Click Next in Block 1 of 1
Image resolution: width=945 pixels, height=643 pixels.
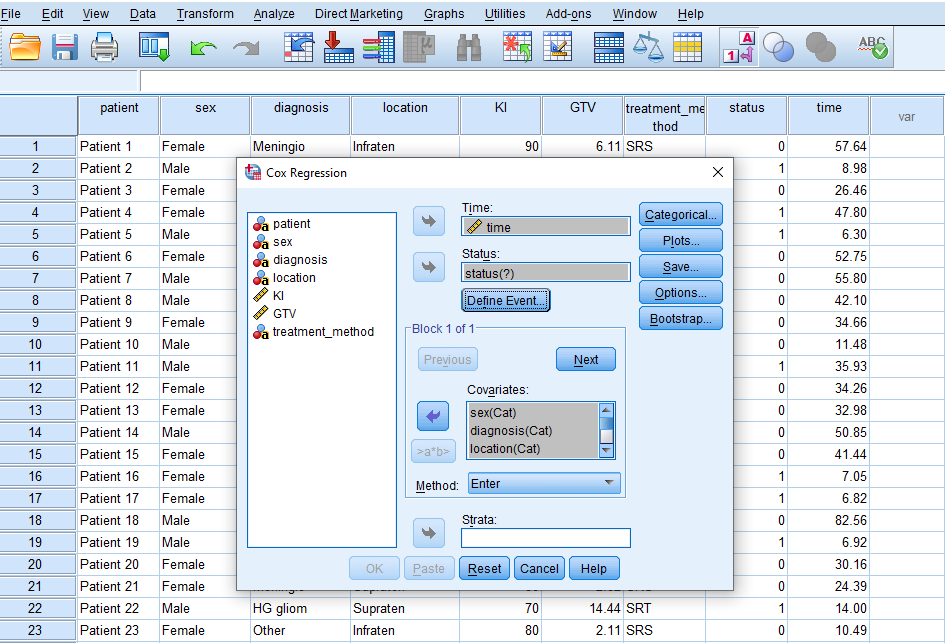click(x=586, y=359)
